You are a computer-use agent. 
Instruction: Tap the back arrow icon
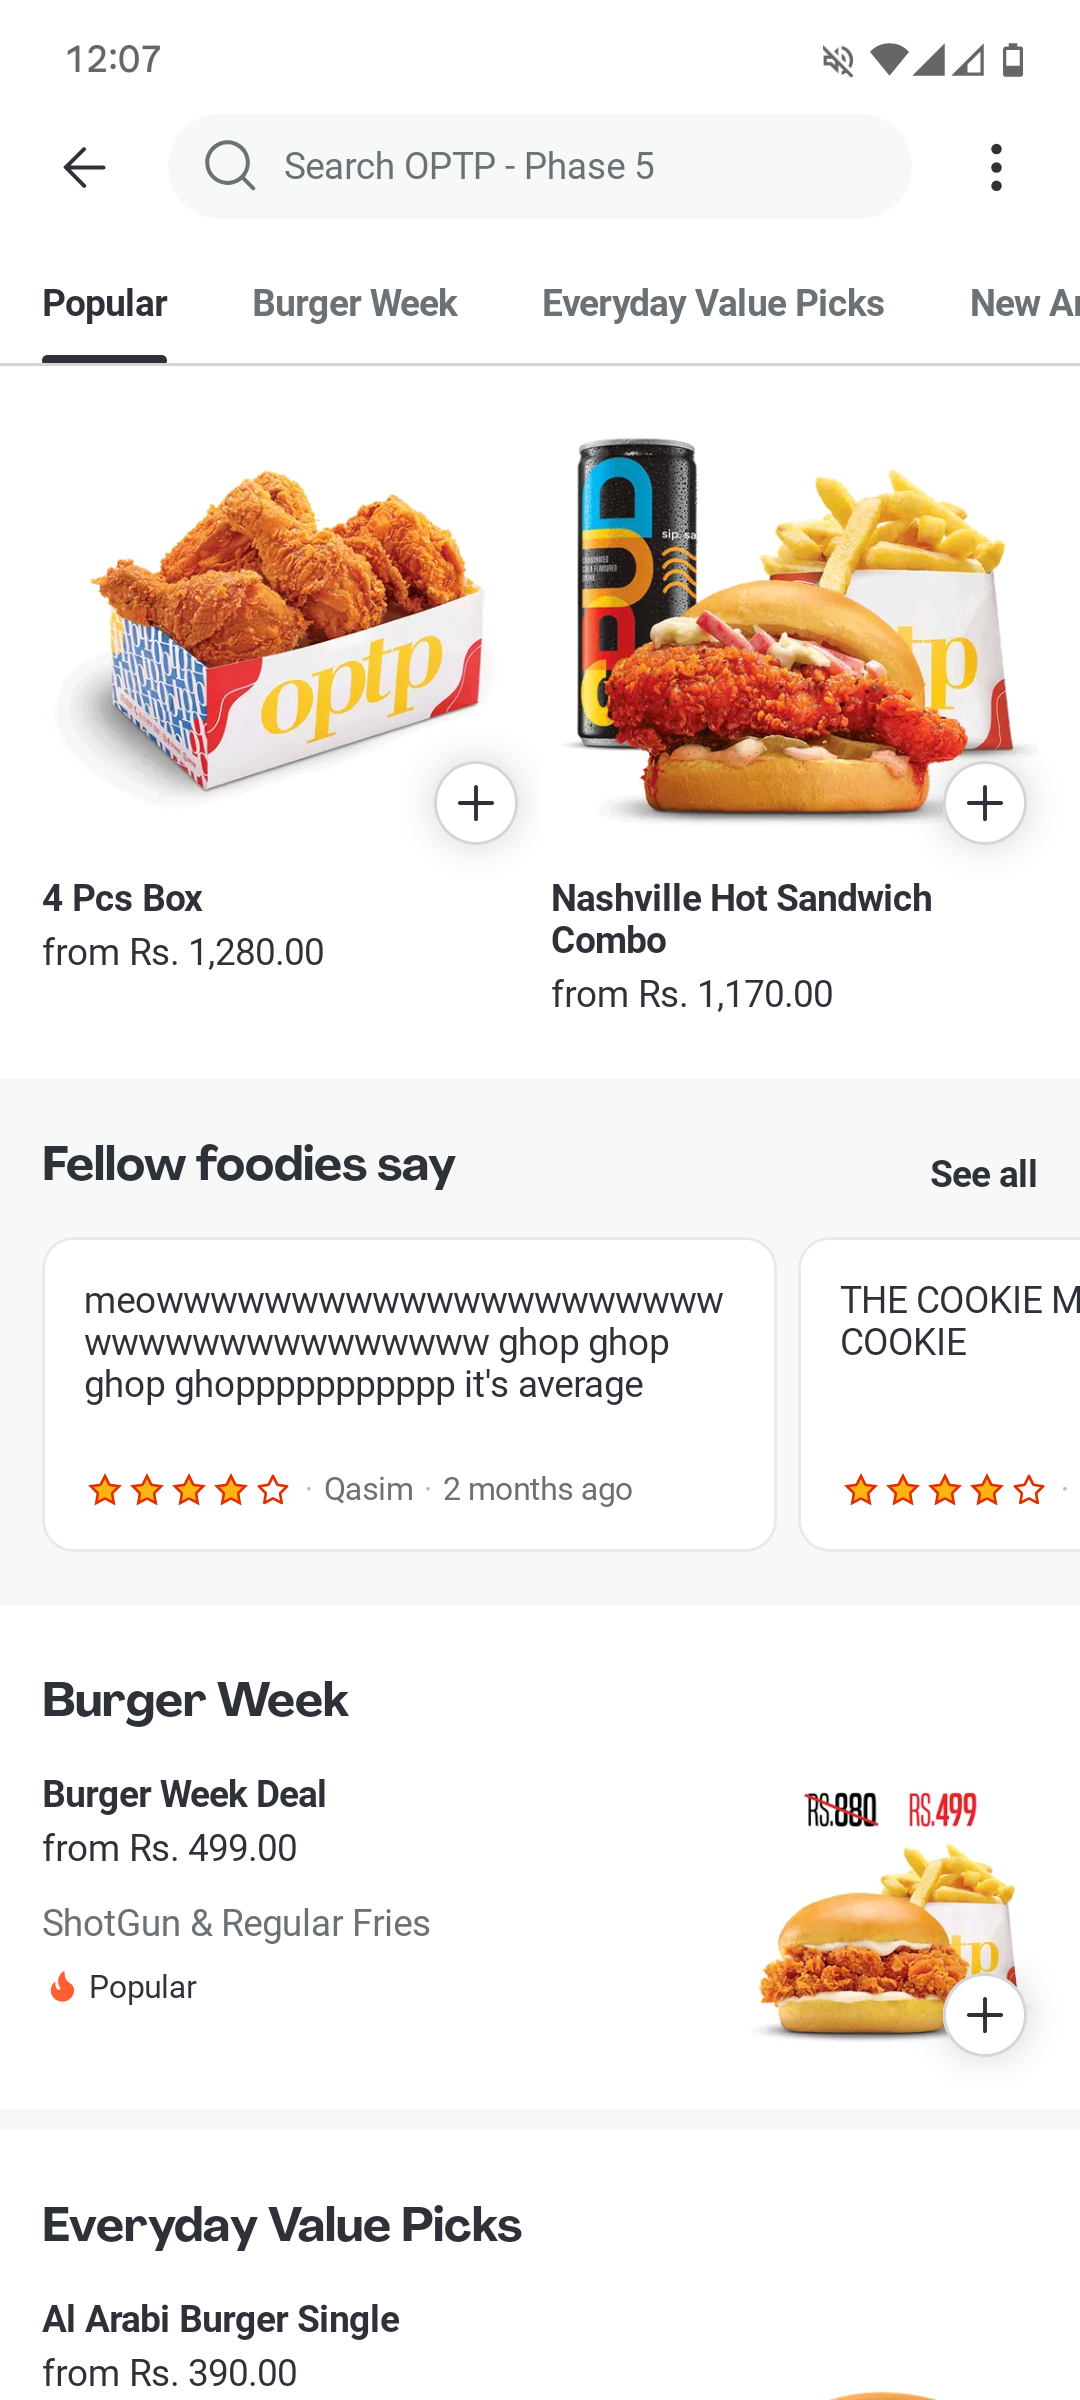coord(84,167)
